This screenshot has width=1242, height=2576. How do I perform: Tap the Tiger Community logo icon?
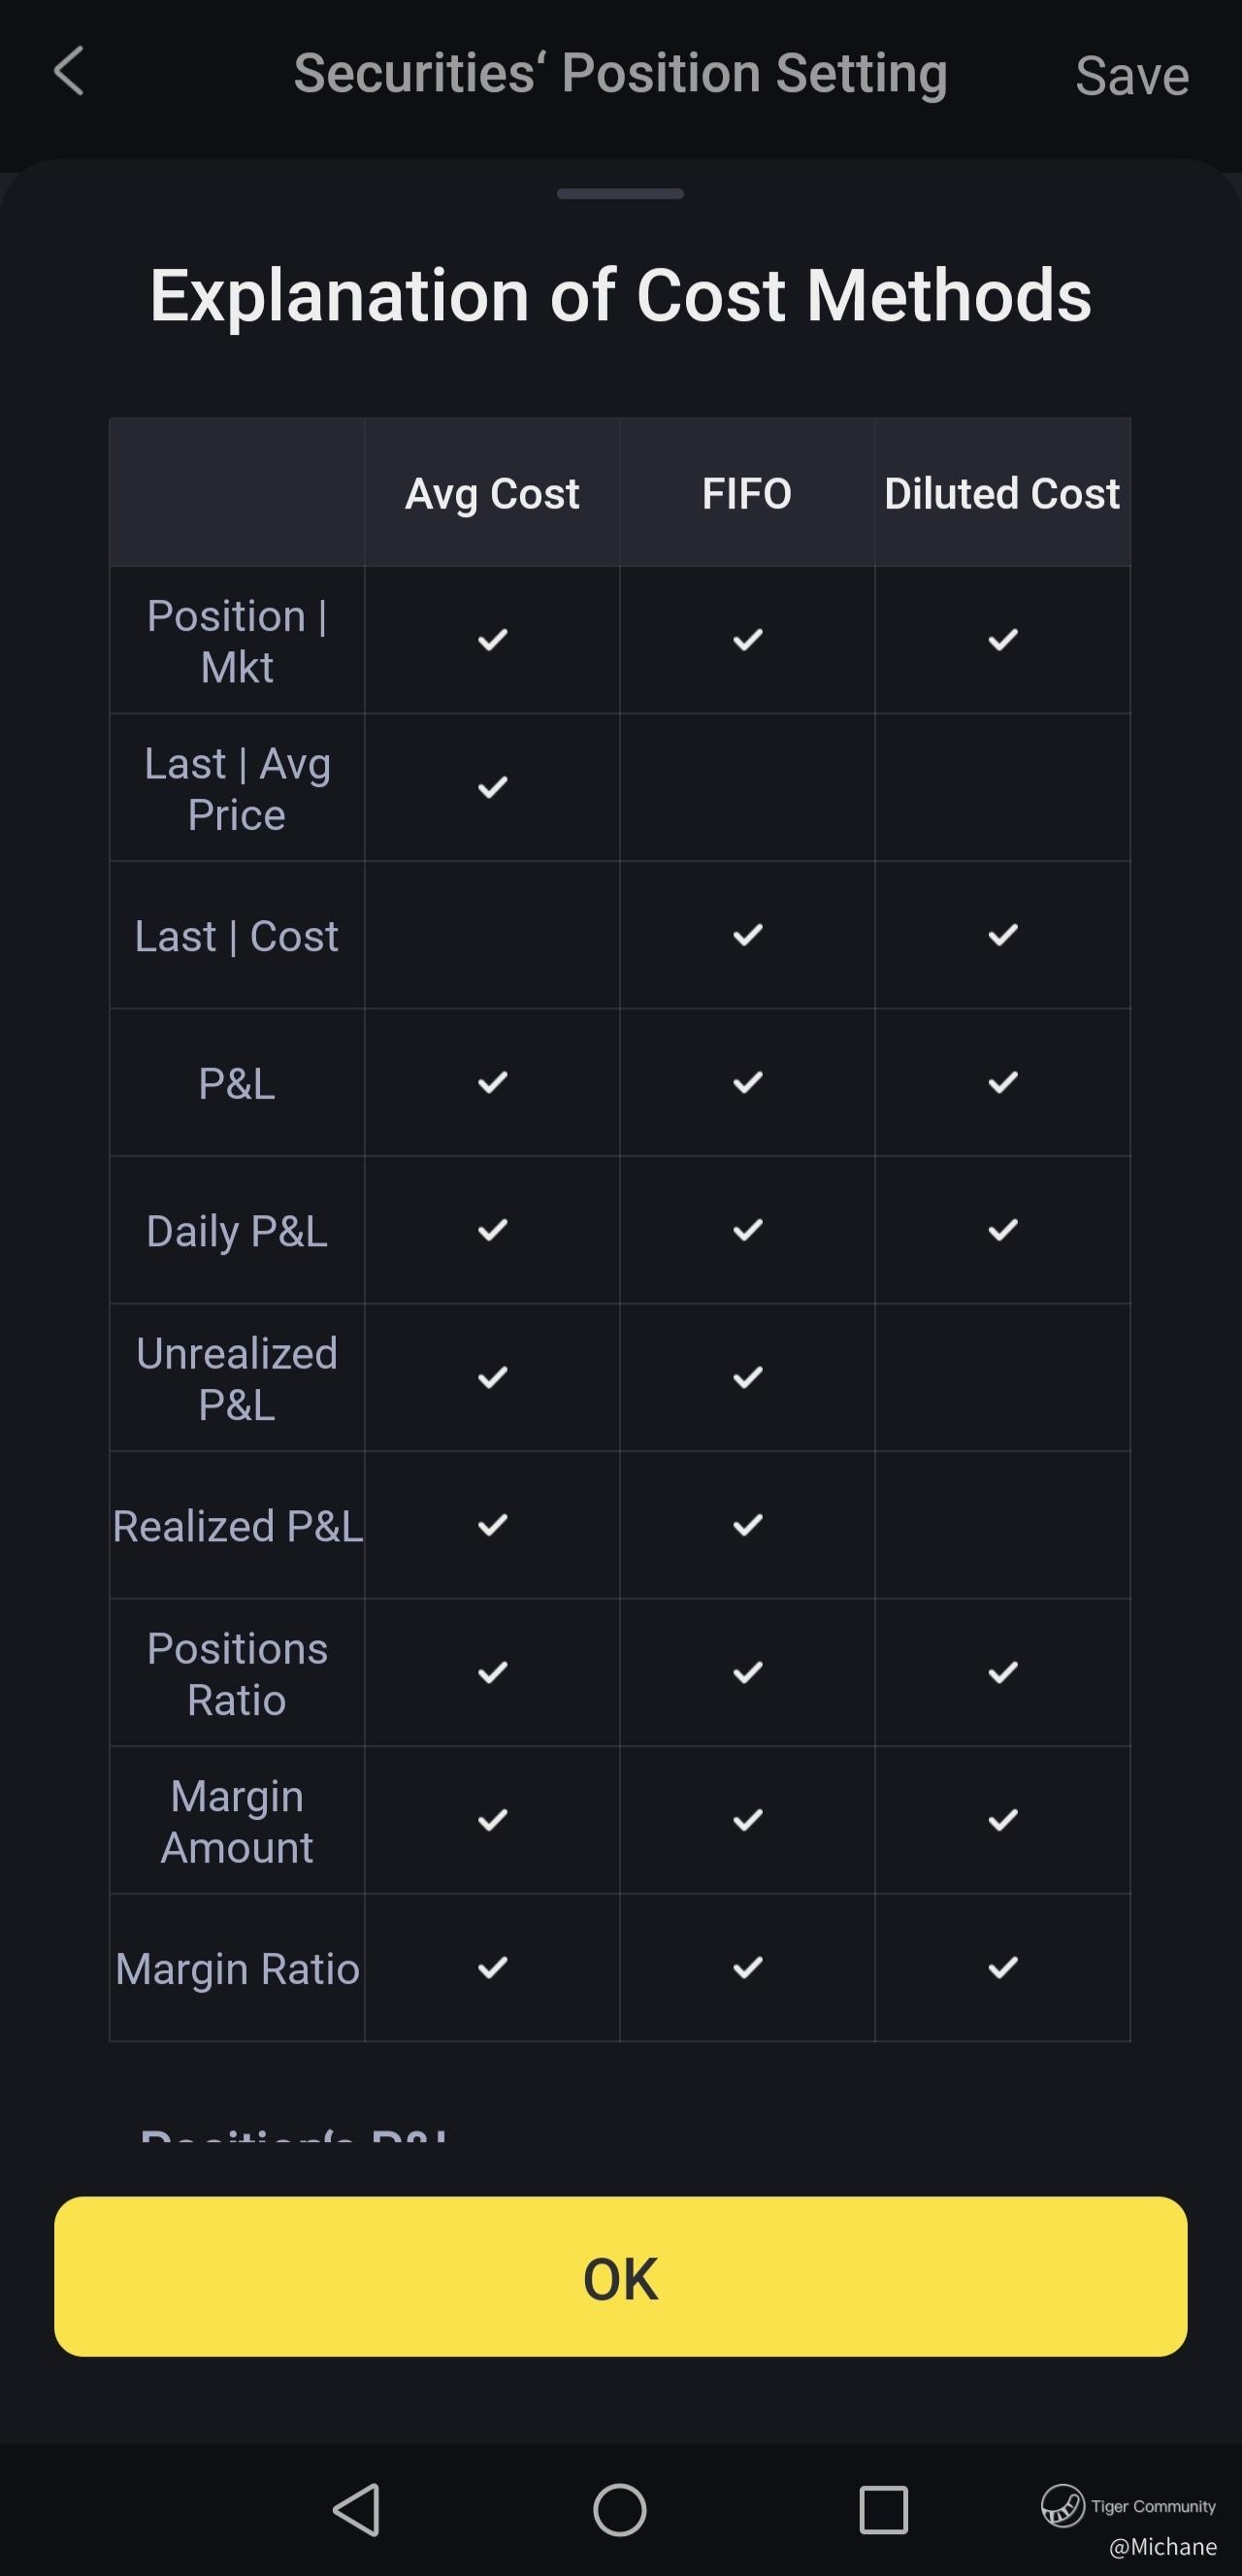coord(1062,2506)
